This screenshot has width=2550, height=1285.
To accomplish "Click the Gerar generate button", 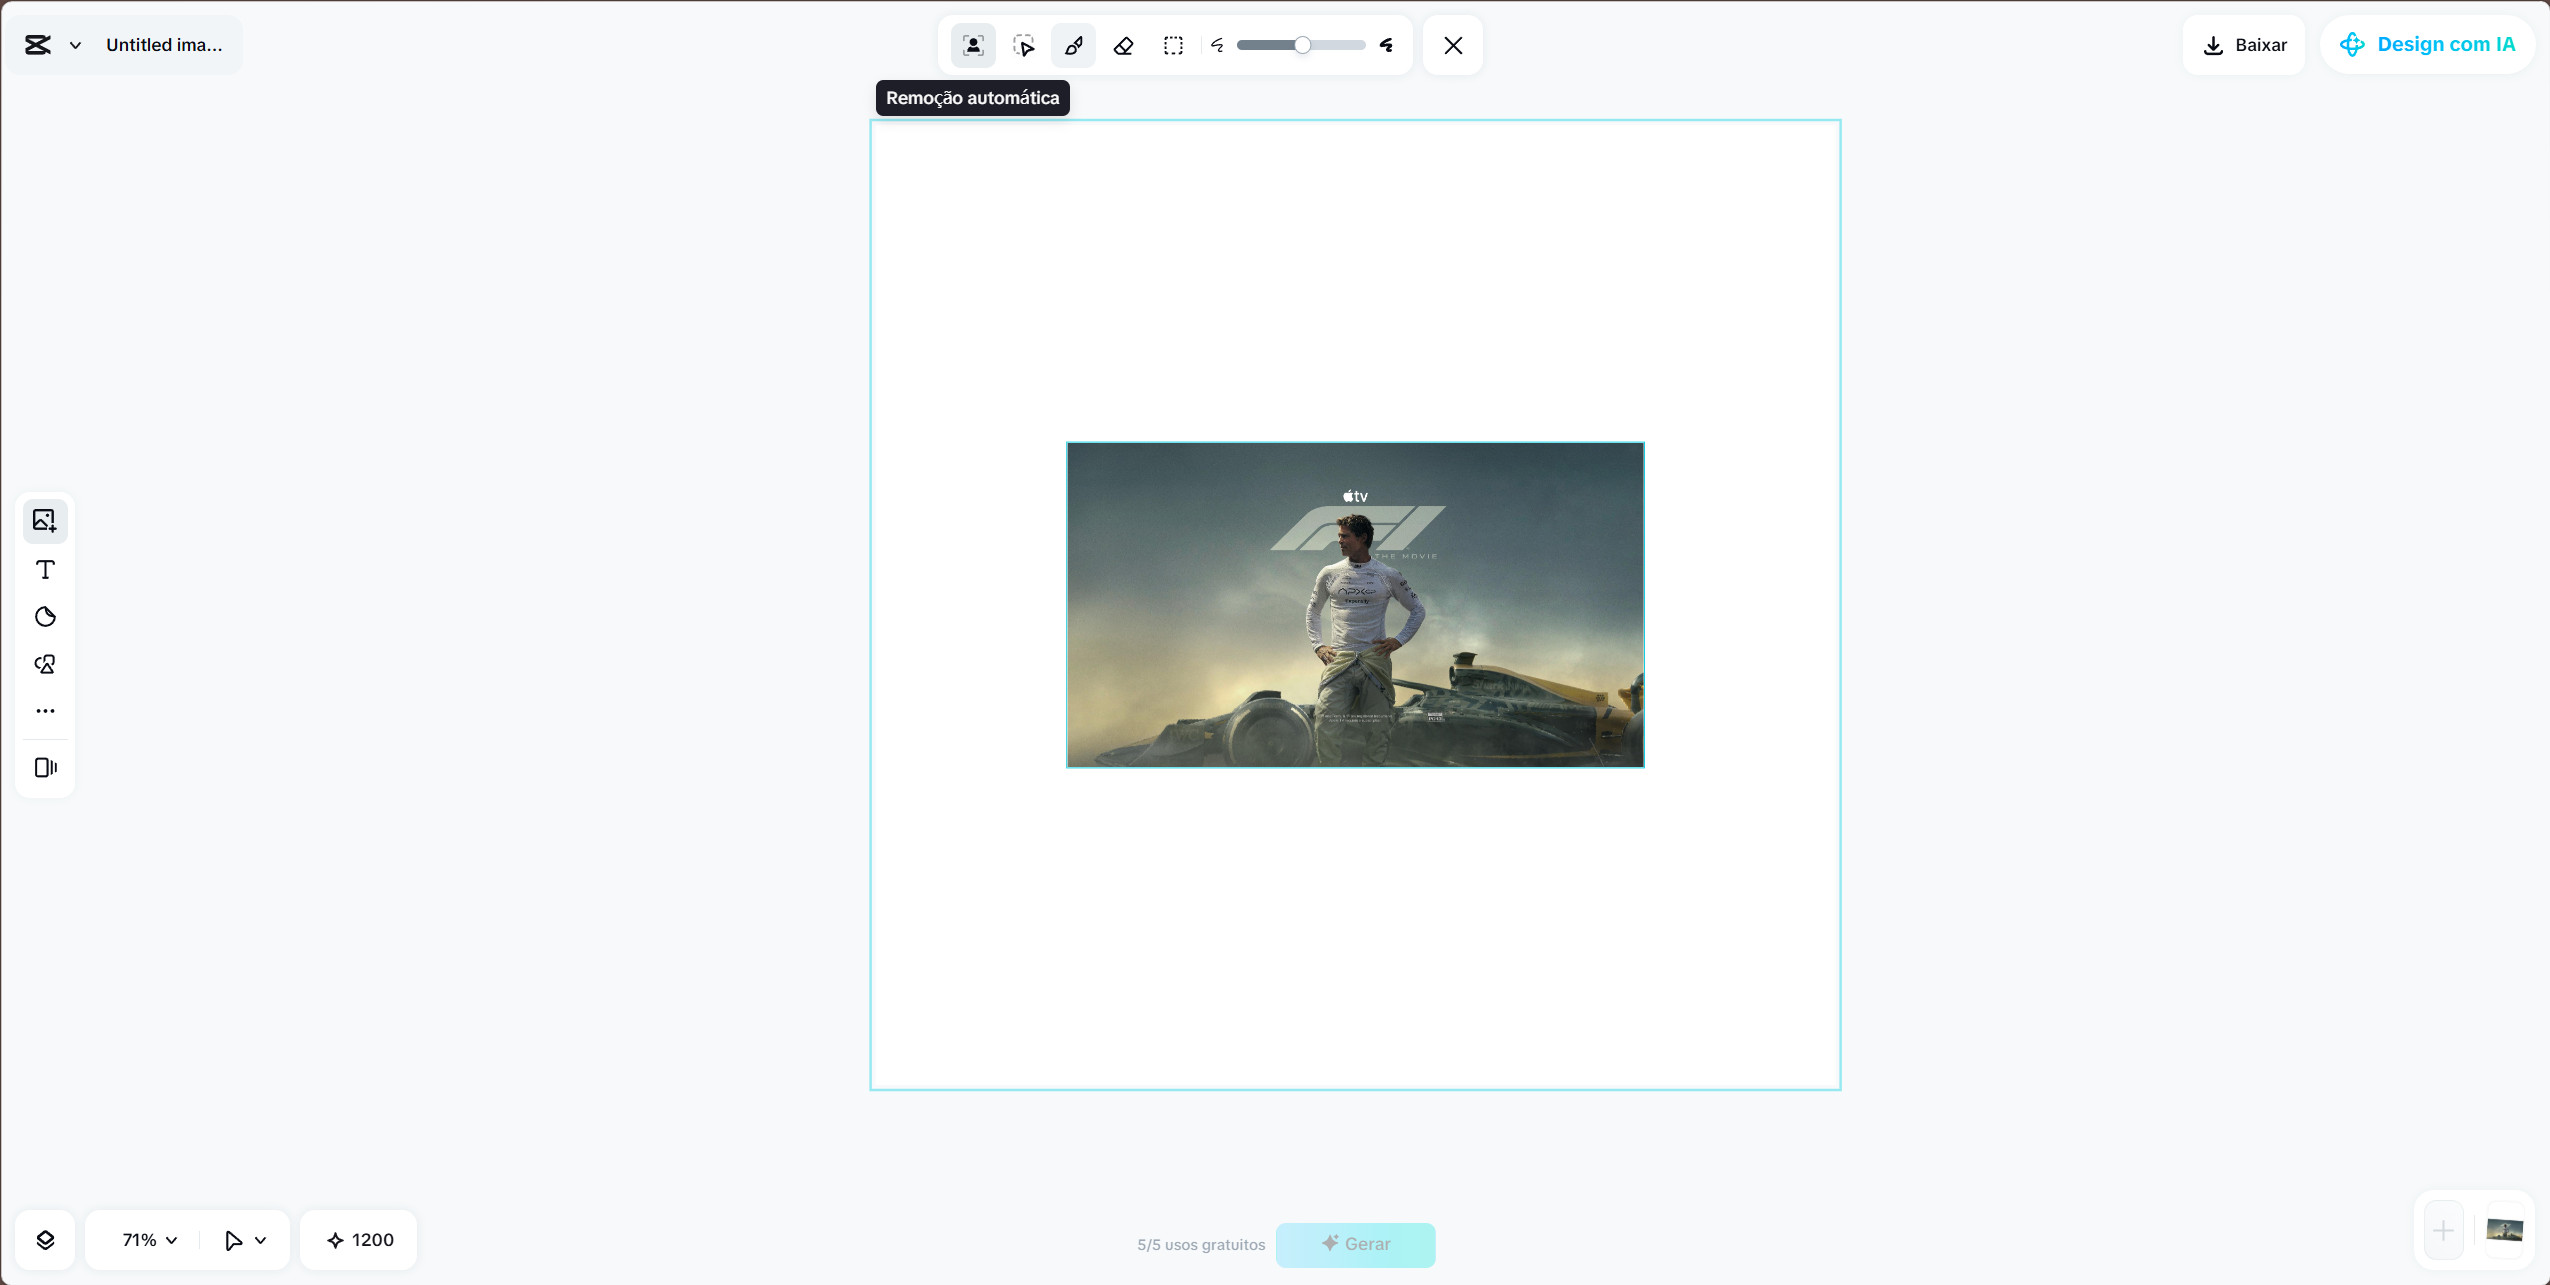I will coord(1355,1245).
